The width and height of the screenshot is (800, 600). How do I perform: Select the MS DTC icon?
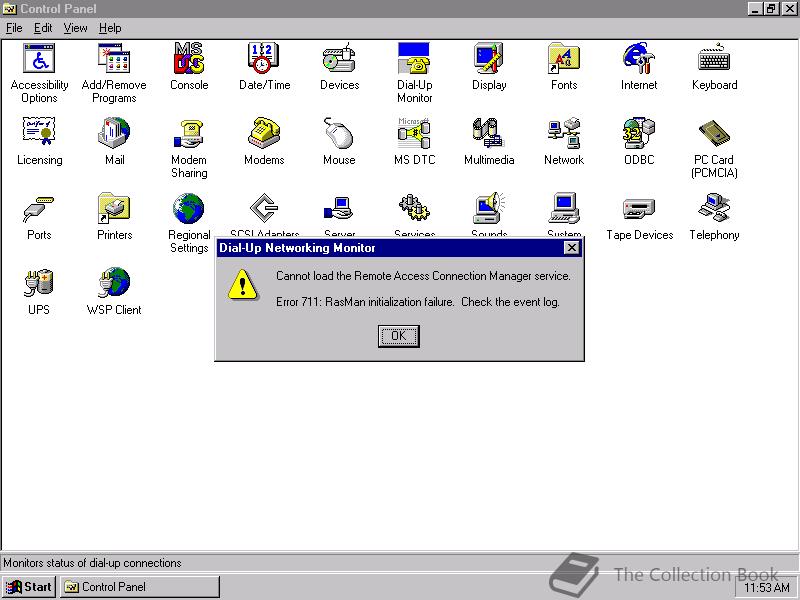[x=414, y=133]
